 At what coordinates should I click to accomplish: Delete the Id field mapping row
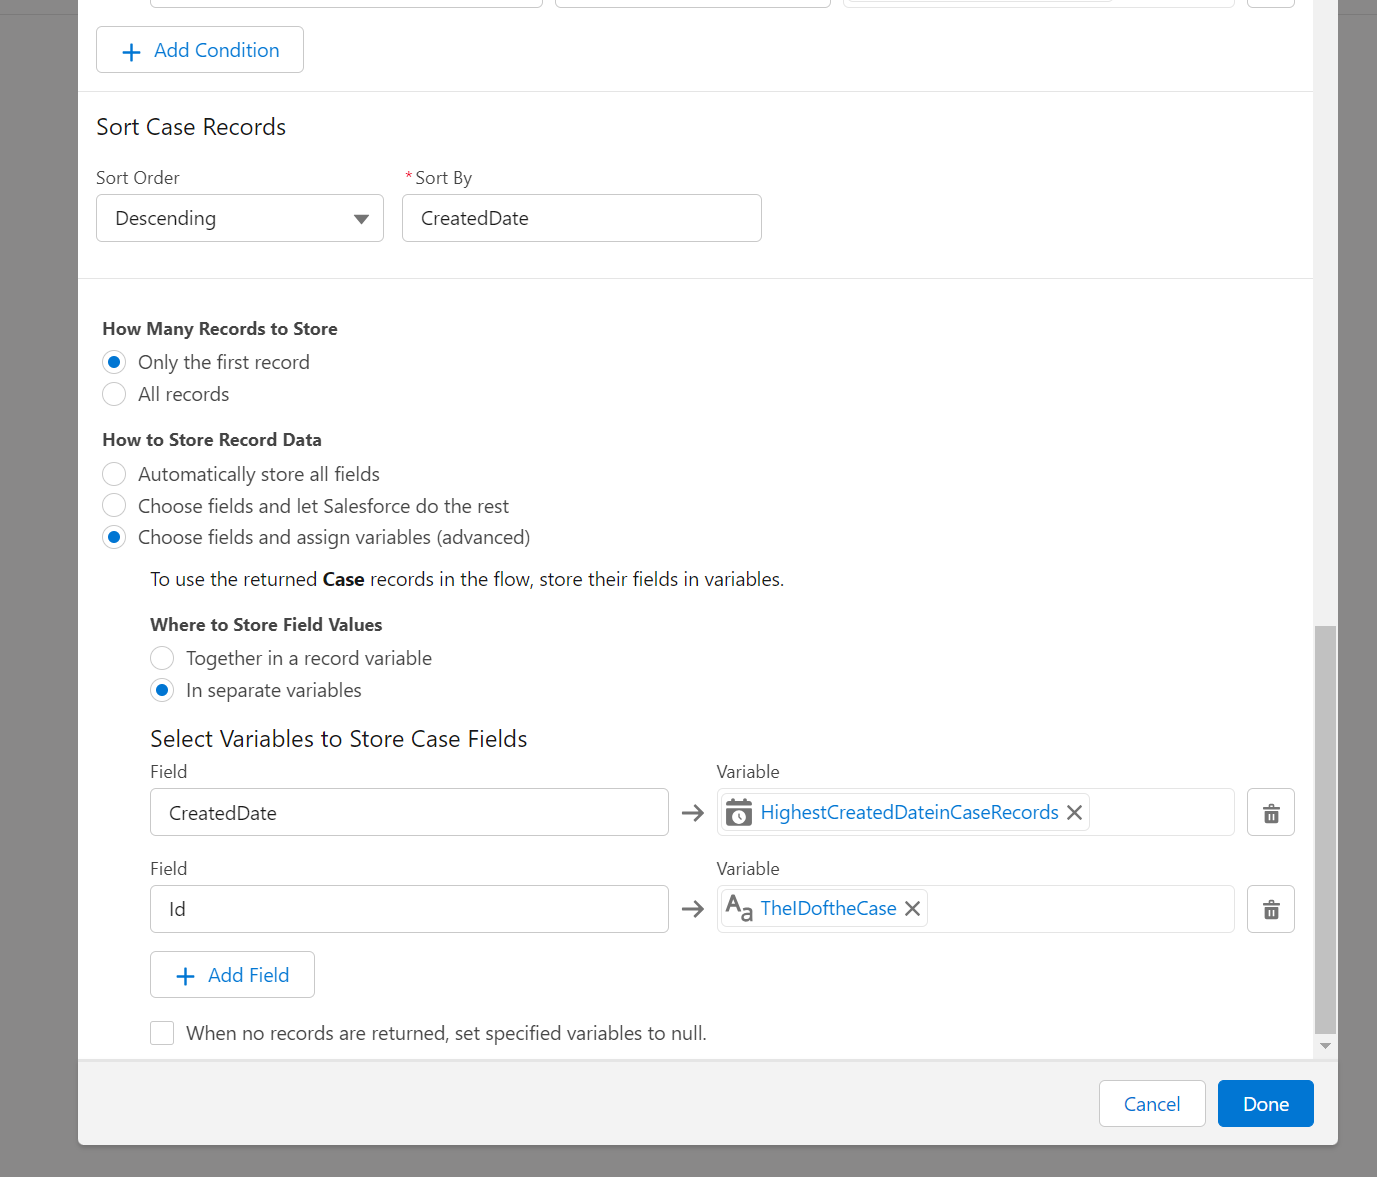[1270, 910]
